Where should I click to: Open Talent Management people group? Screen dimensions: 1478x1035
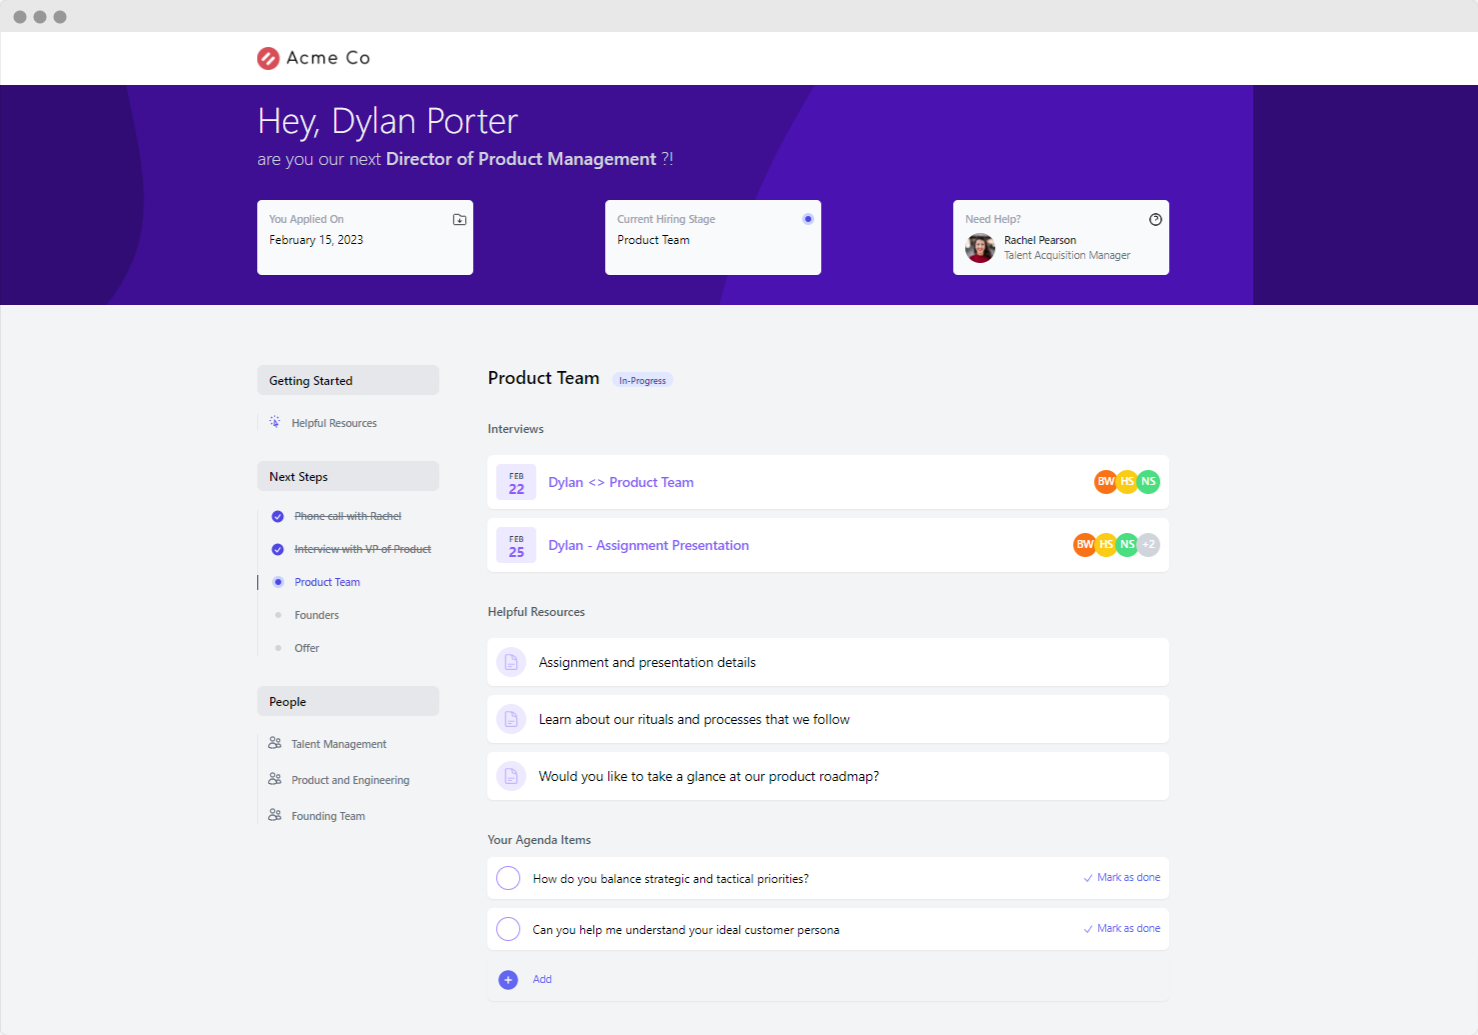339,744
